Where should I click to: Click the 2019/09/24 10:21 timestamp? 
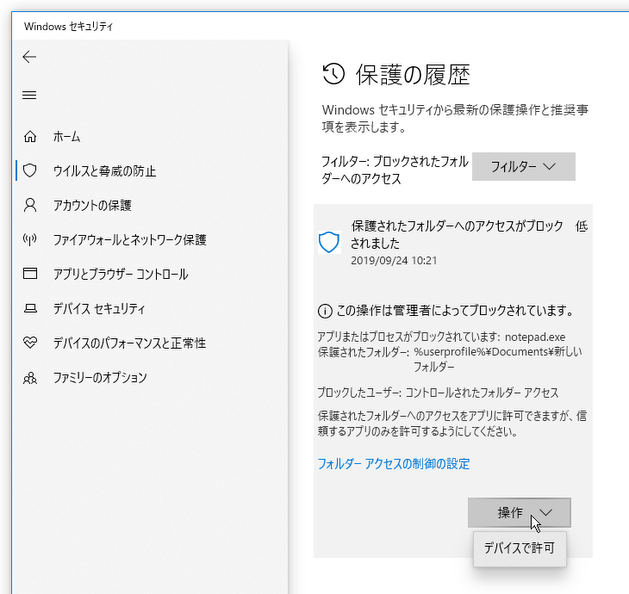point(394,261)
